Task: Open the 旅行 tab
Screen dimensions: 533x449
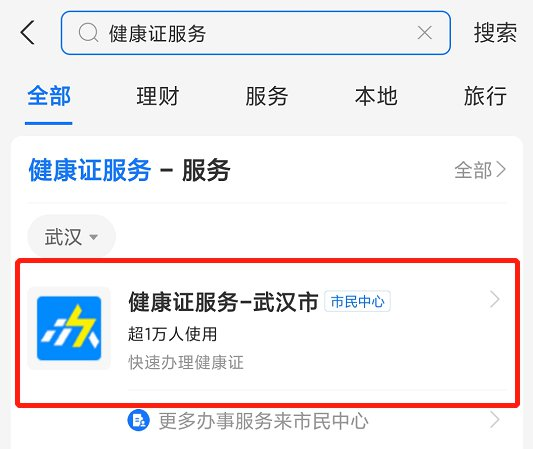Action: (x=485, y=96)
